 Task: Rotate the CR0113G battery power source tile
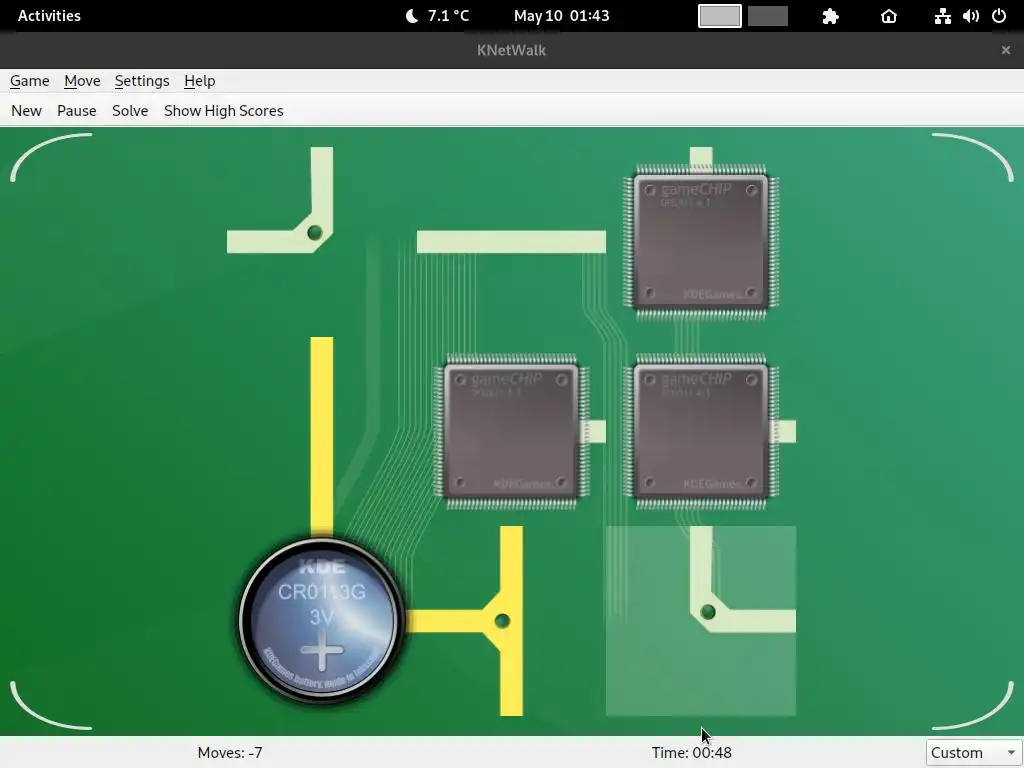point(321,621)
